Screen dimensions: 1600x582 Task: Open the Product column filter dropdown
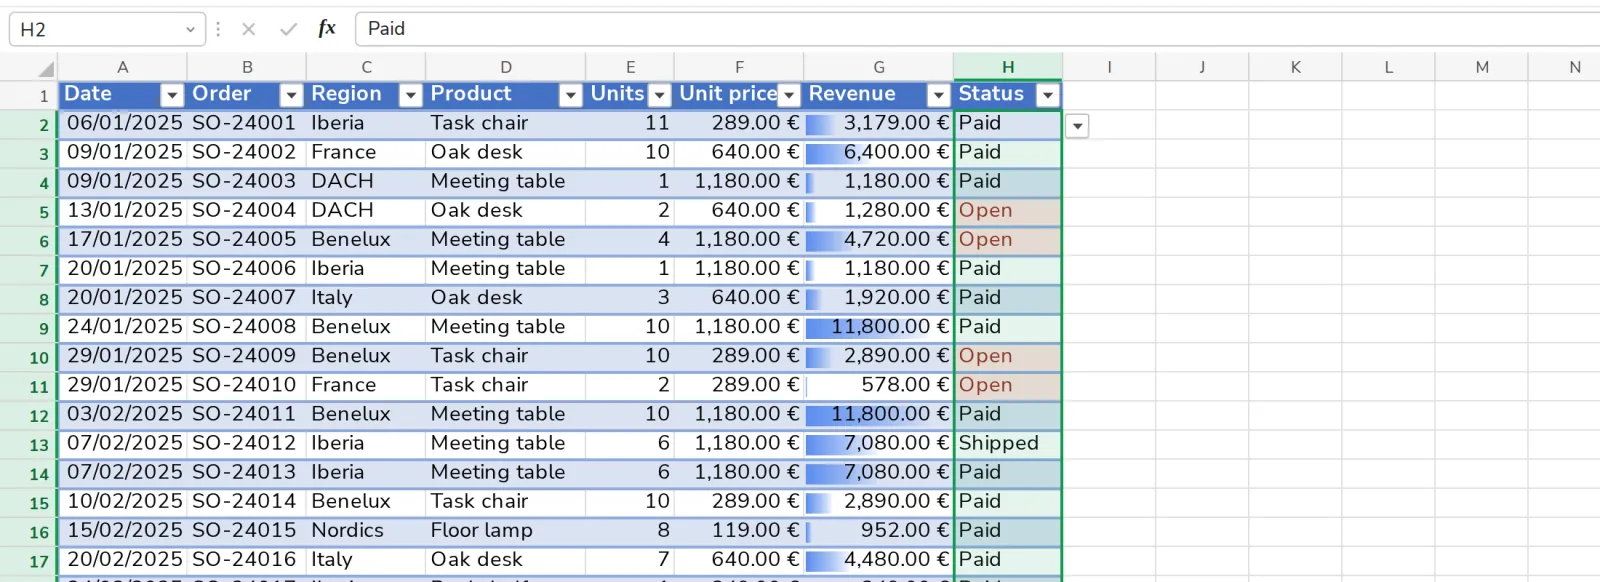click(570, 95)
